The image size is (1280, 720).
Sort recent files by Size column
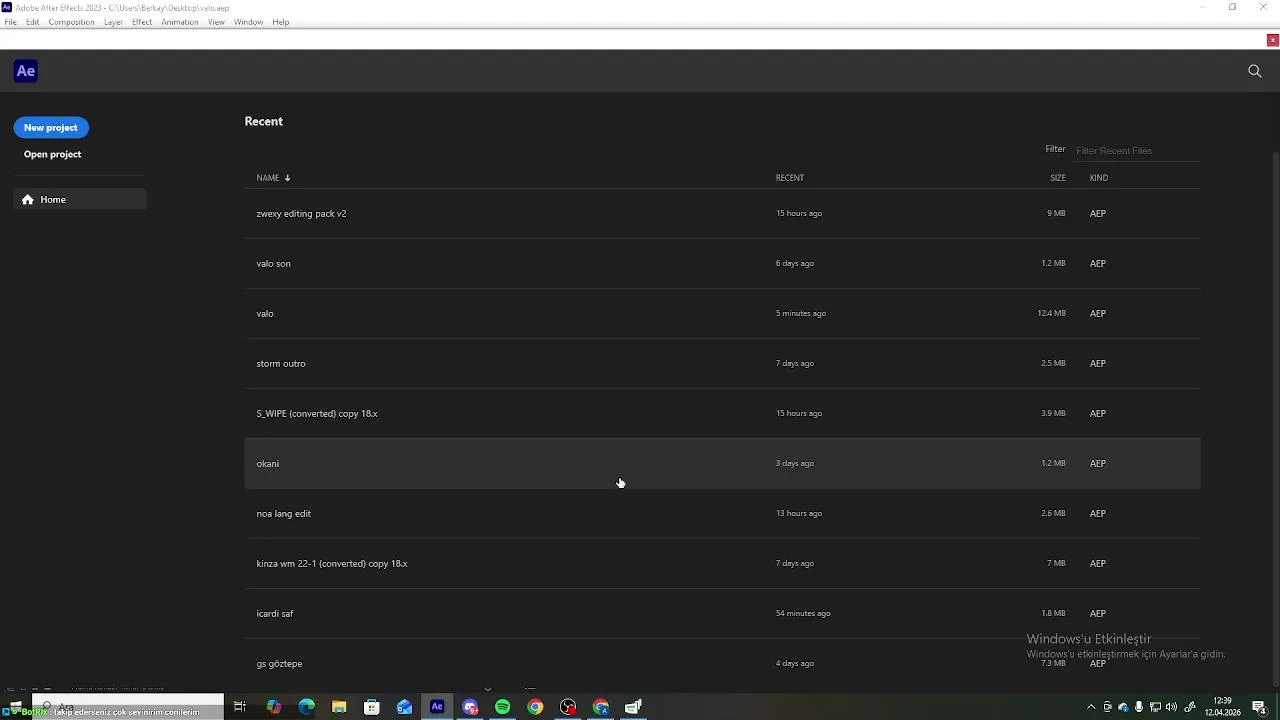[x=1058, y=178]
